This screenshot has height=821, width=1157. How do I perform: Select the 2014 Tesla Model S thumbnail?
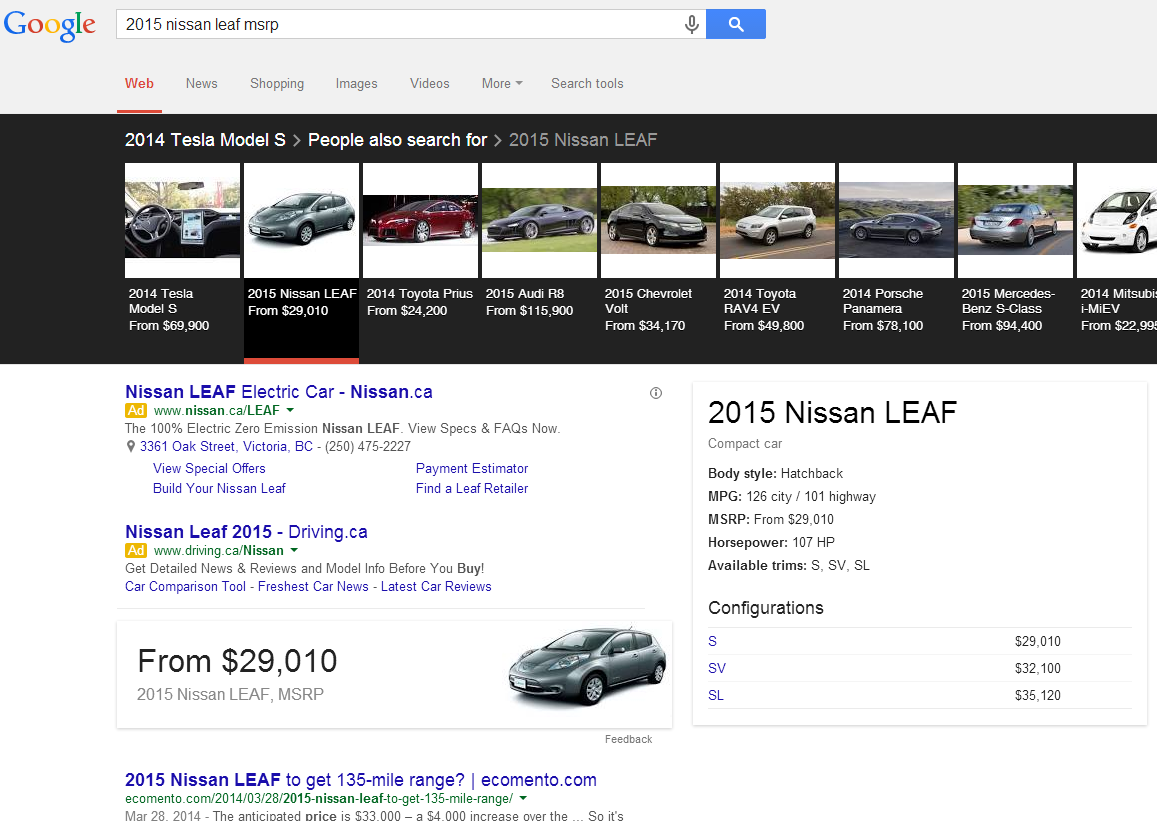pos(182,221)
